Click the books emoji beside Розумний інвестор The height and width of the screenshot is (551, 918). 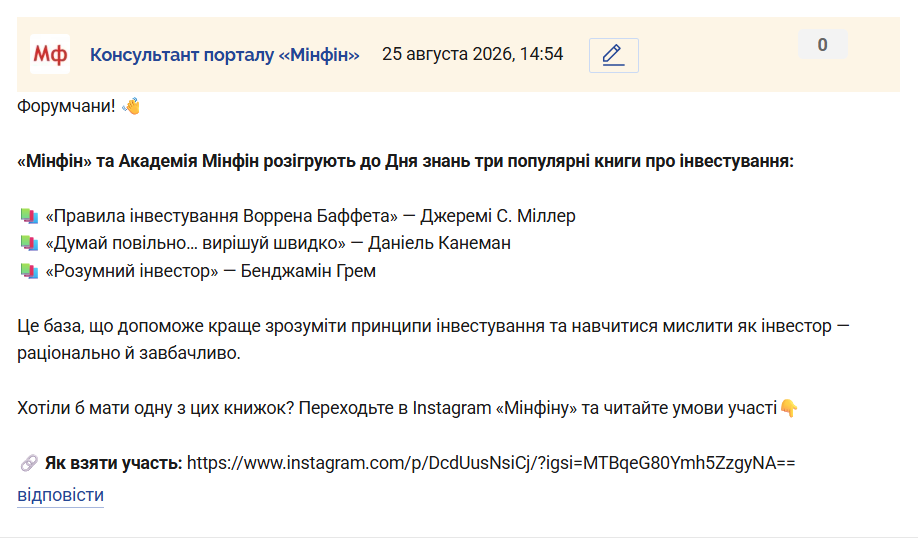click(x=29, y=271)
